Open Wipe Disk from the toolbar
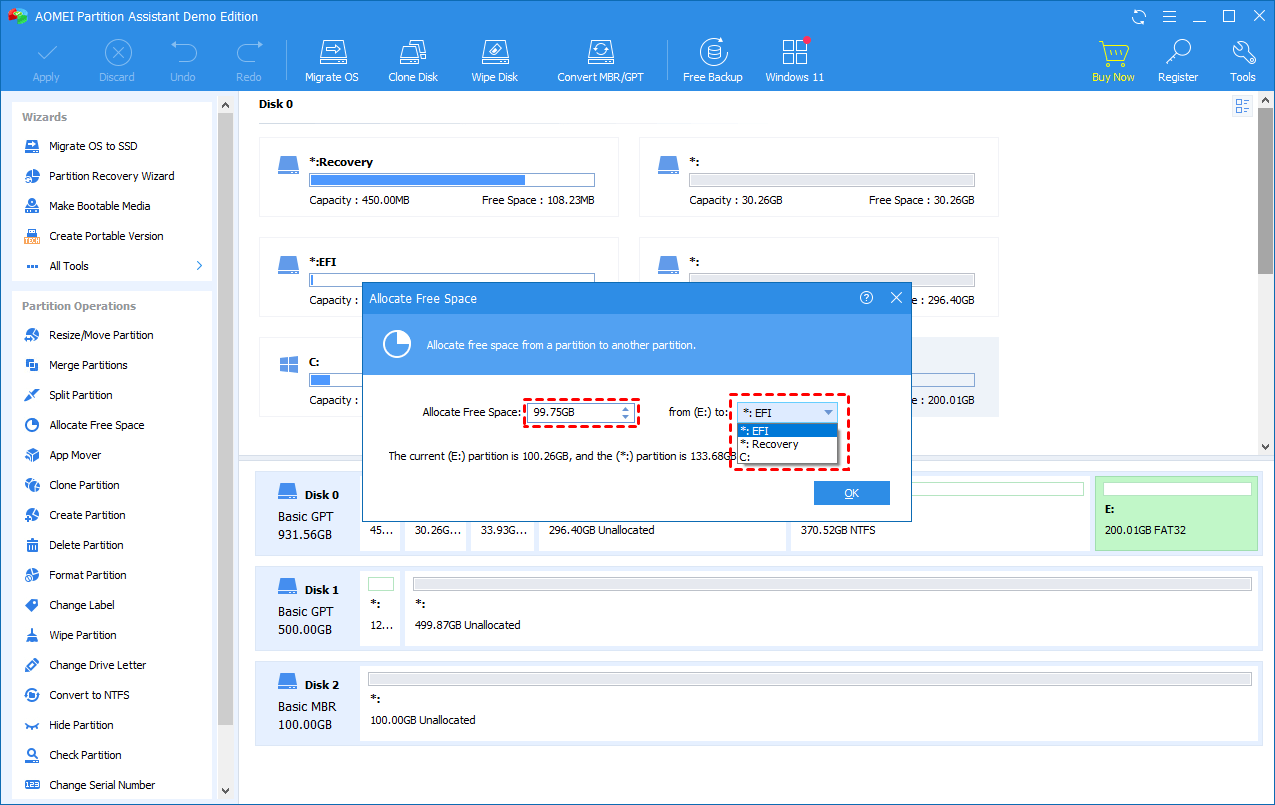1275x805 pixels. pyautogui.click(x=494, y=60)
